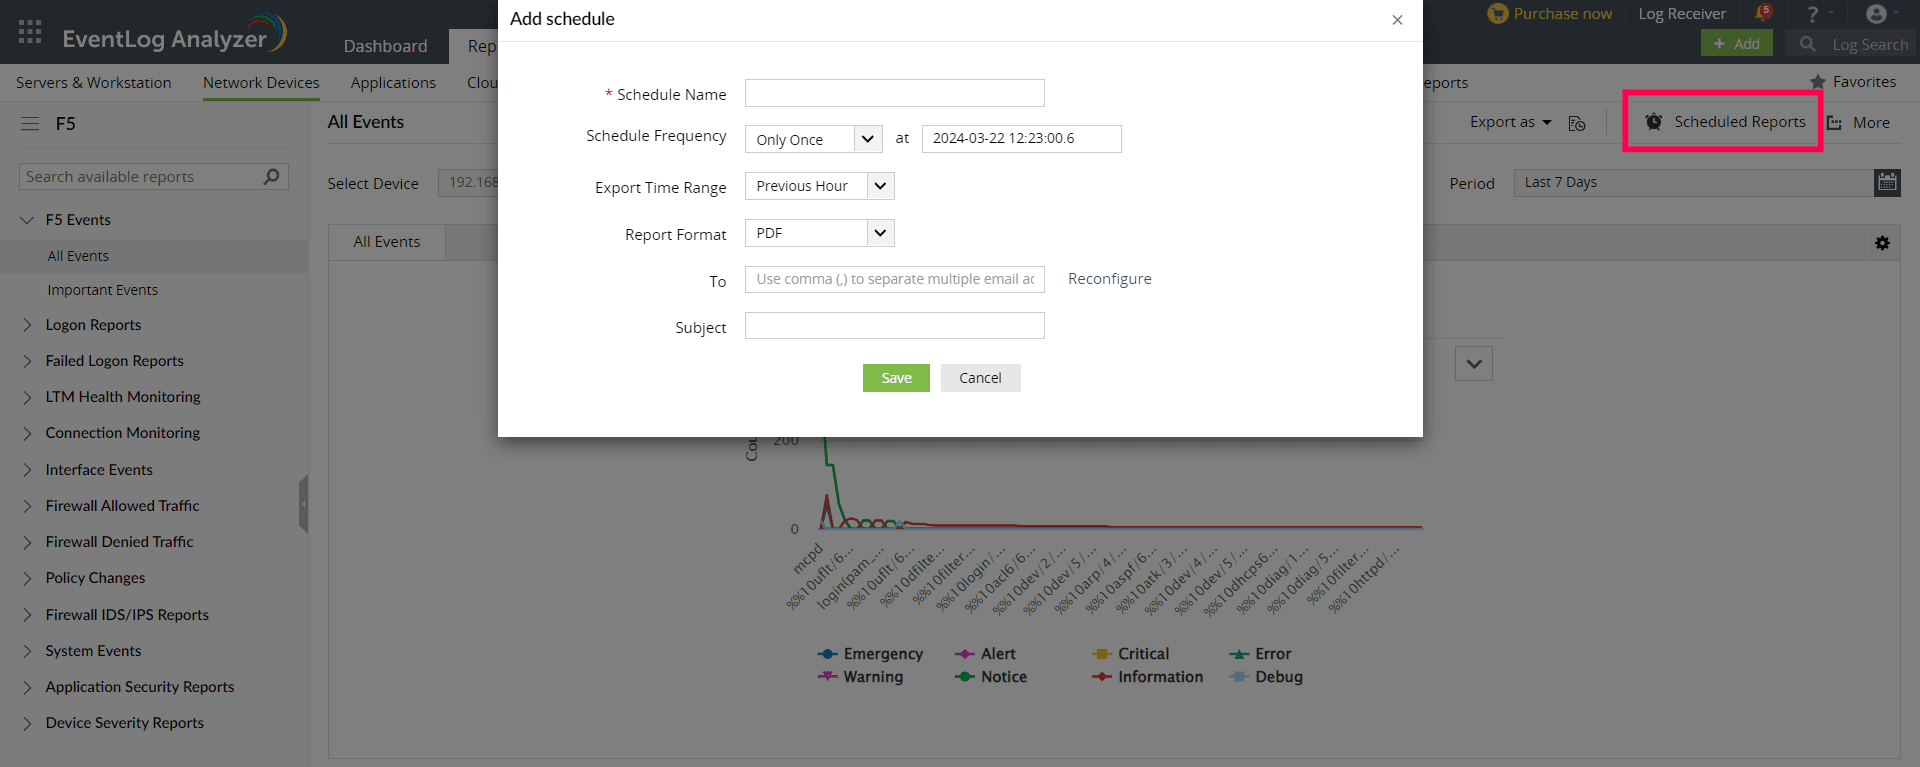Focus the To email address field
Image resolution: width=1920 pixels, height=767 pixels.
tap(895, 279)
